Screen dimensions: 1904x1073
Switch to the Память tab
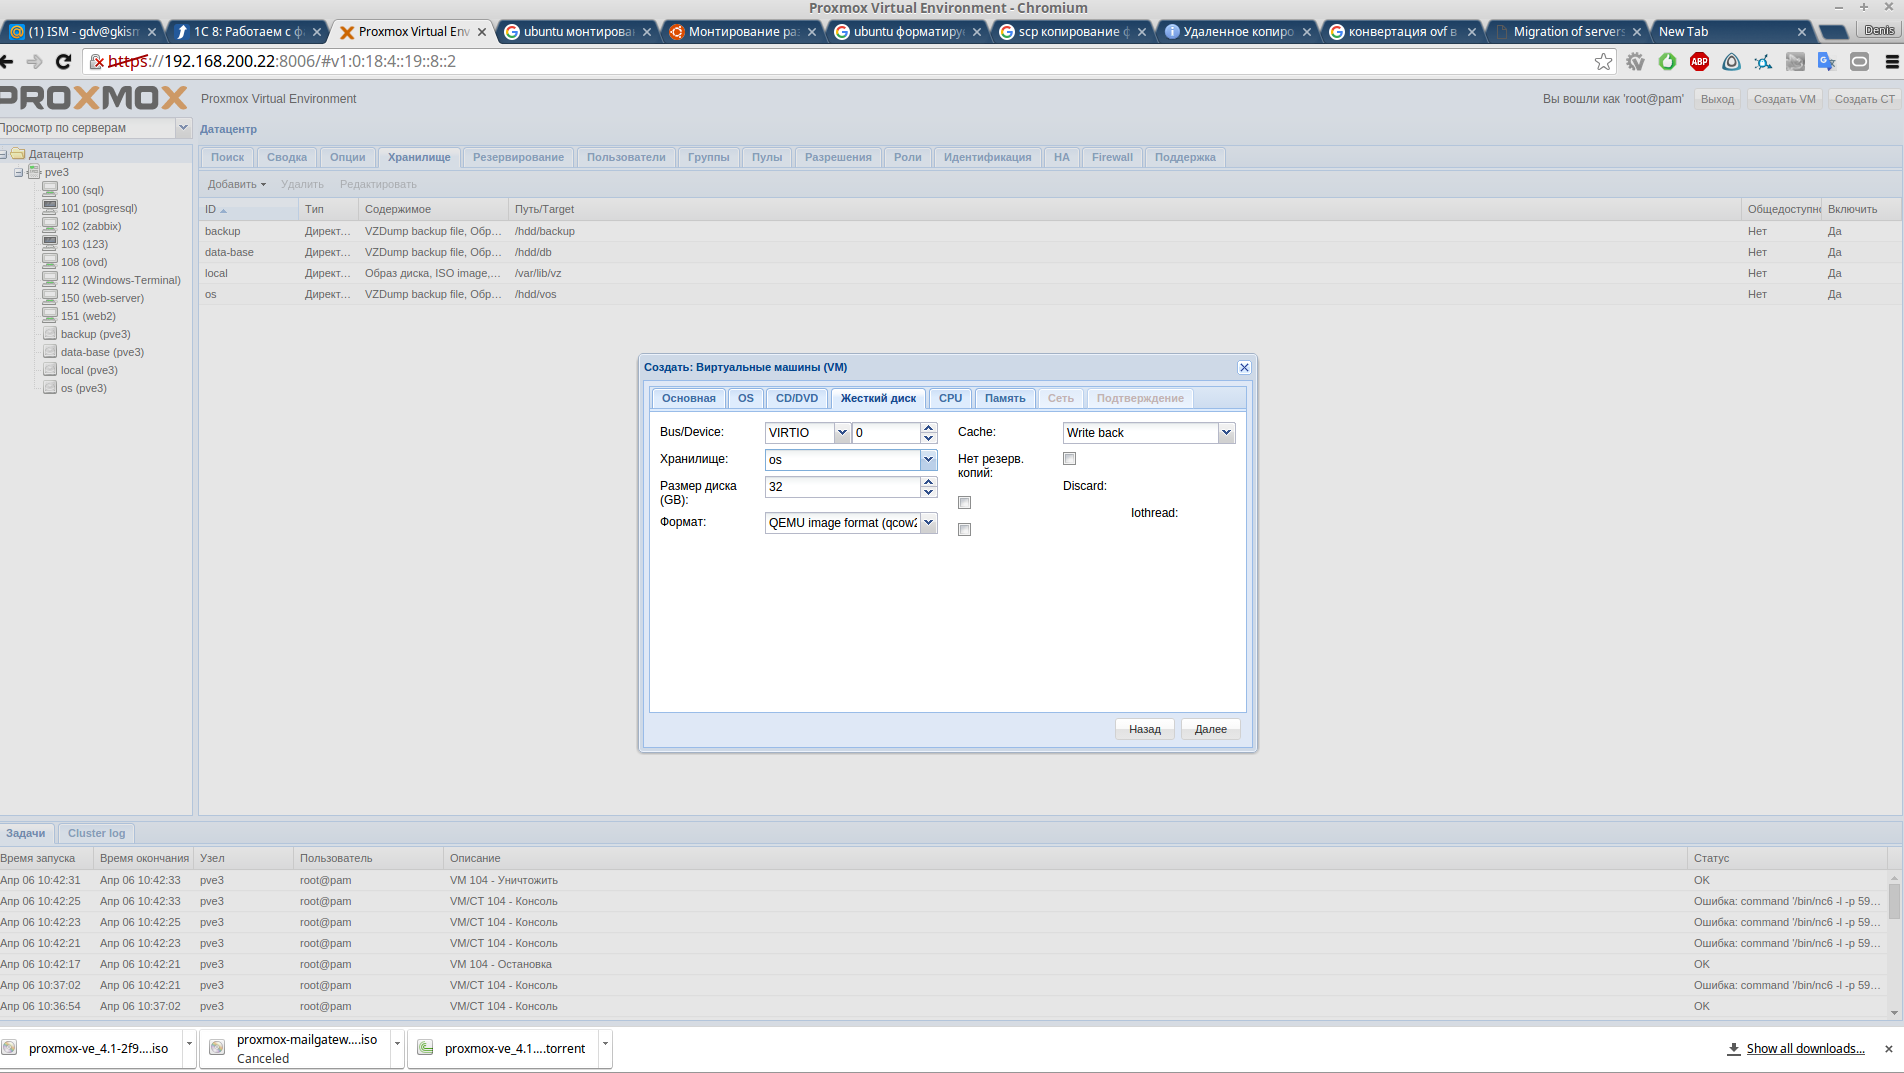(1004, 398)
